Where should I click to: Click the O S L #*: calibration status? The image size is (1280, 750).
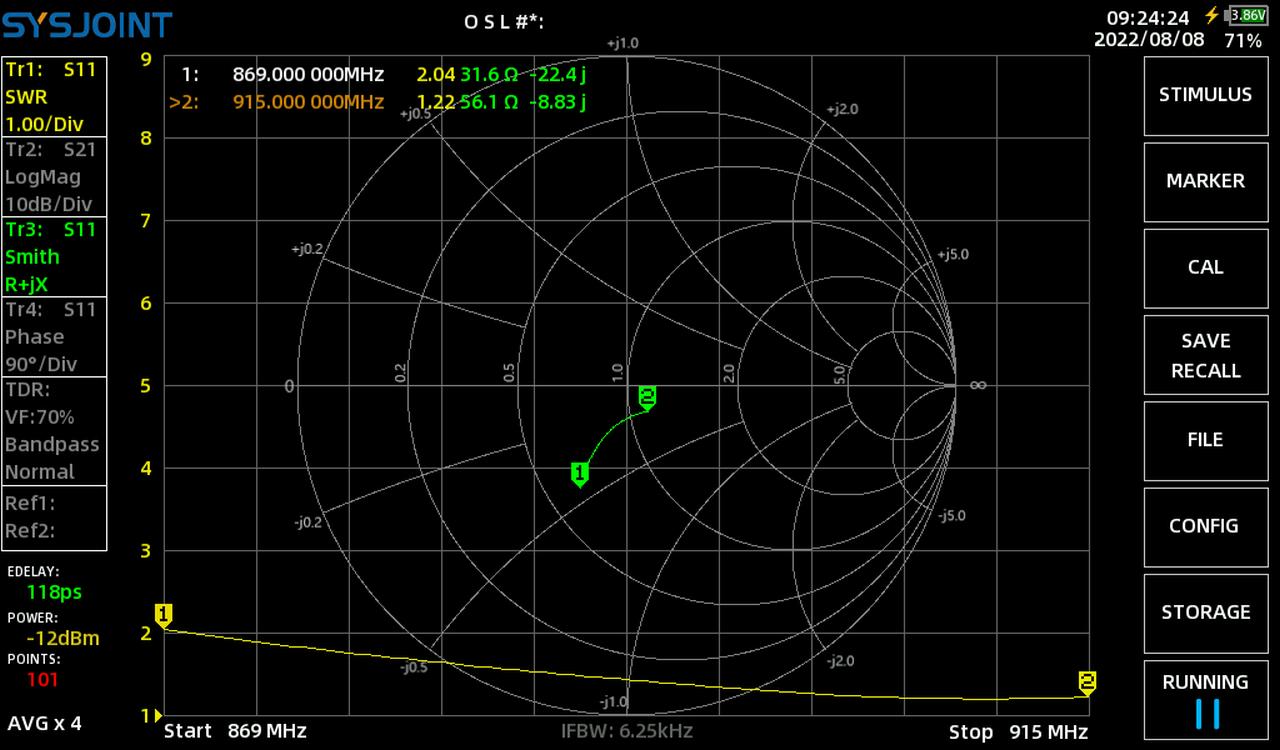[x=503, y=22]
